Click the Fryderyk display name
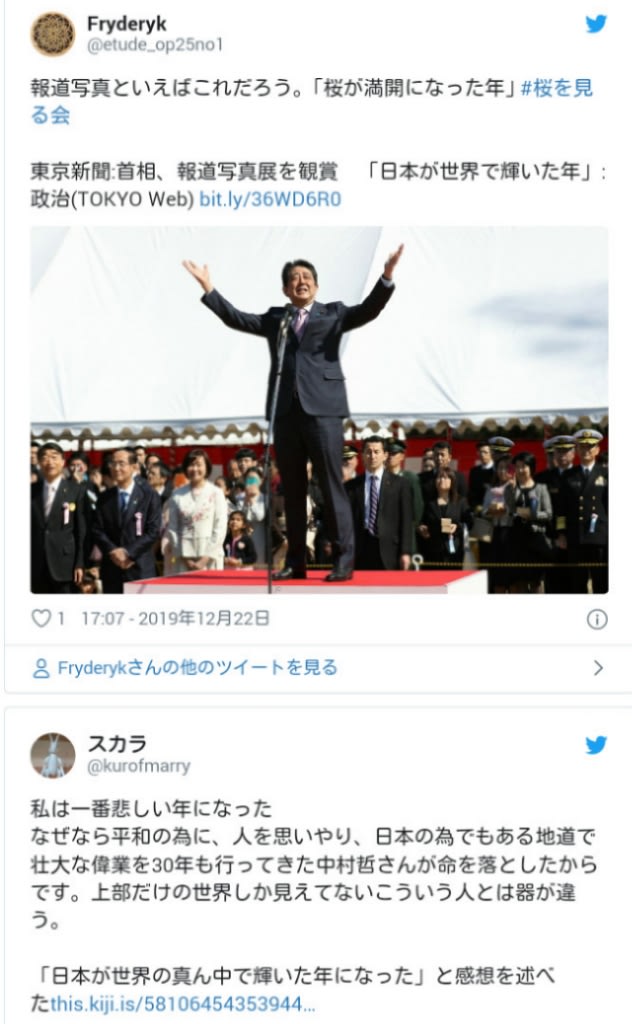This screenshot has height=1024, width=632. coord(127,24)
